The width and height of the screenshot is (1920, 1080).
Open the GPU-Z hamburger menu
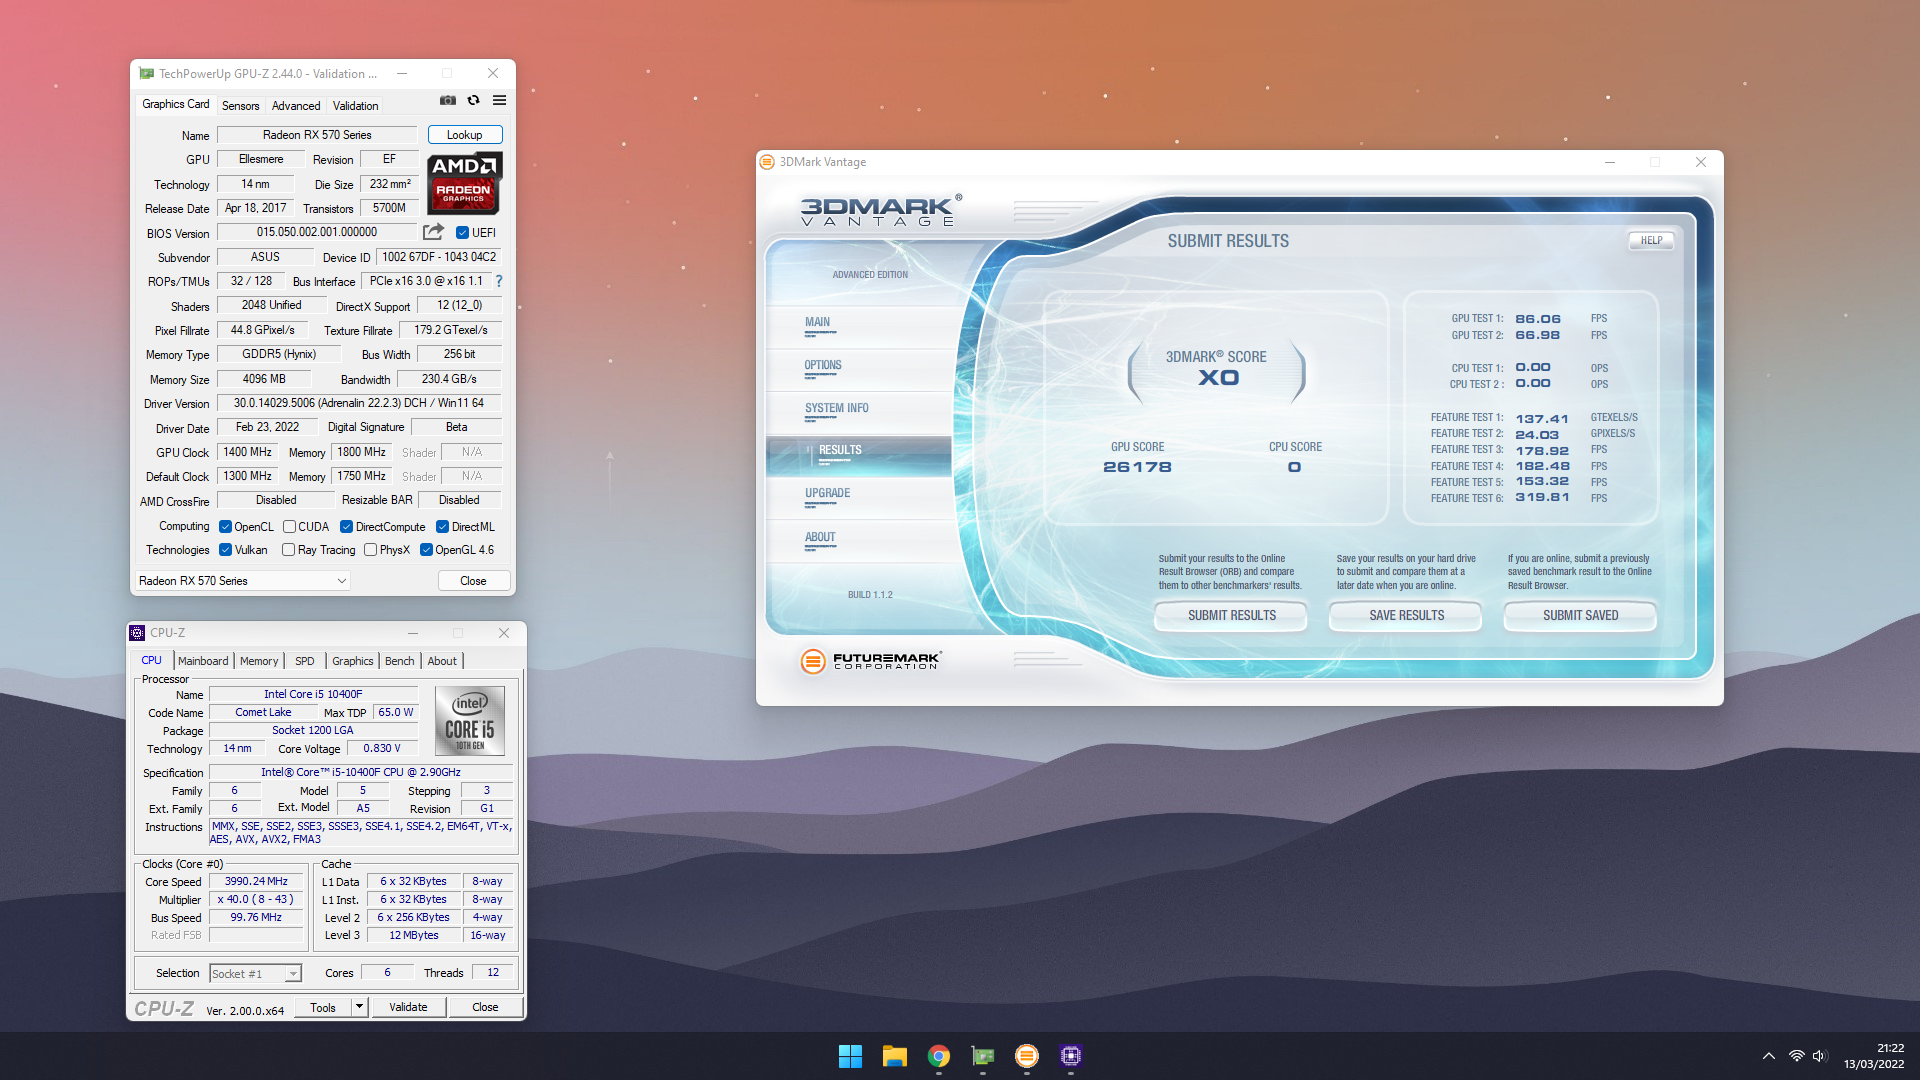[499, 100]
